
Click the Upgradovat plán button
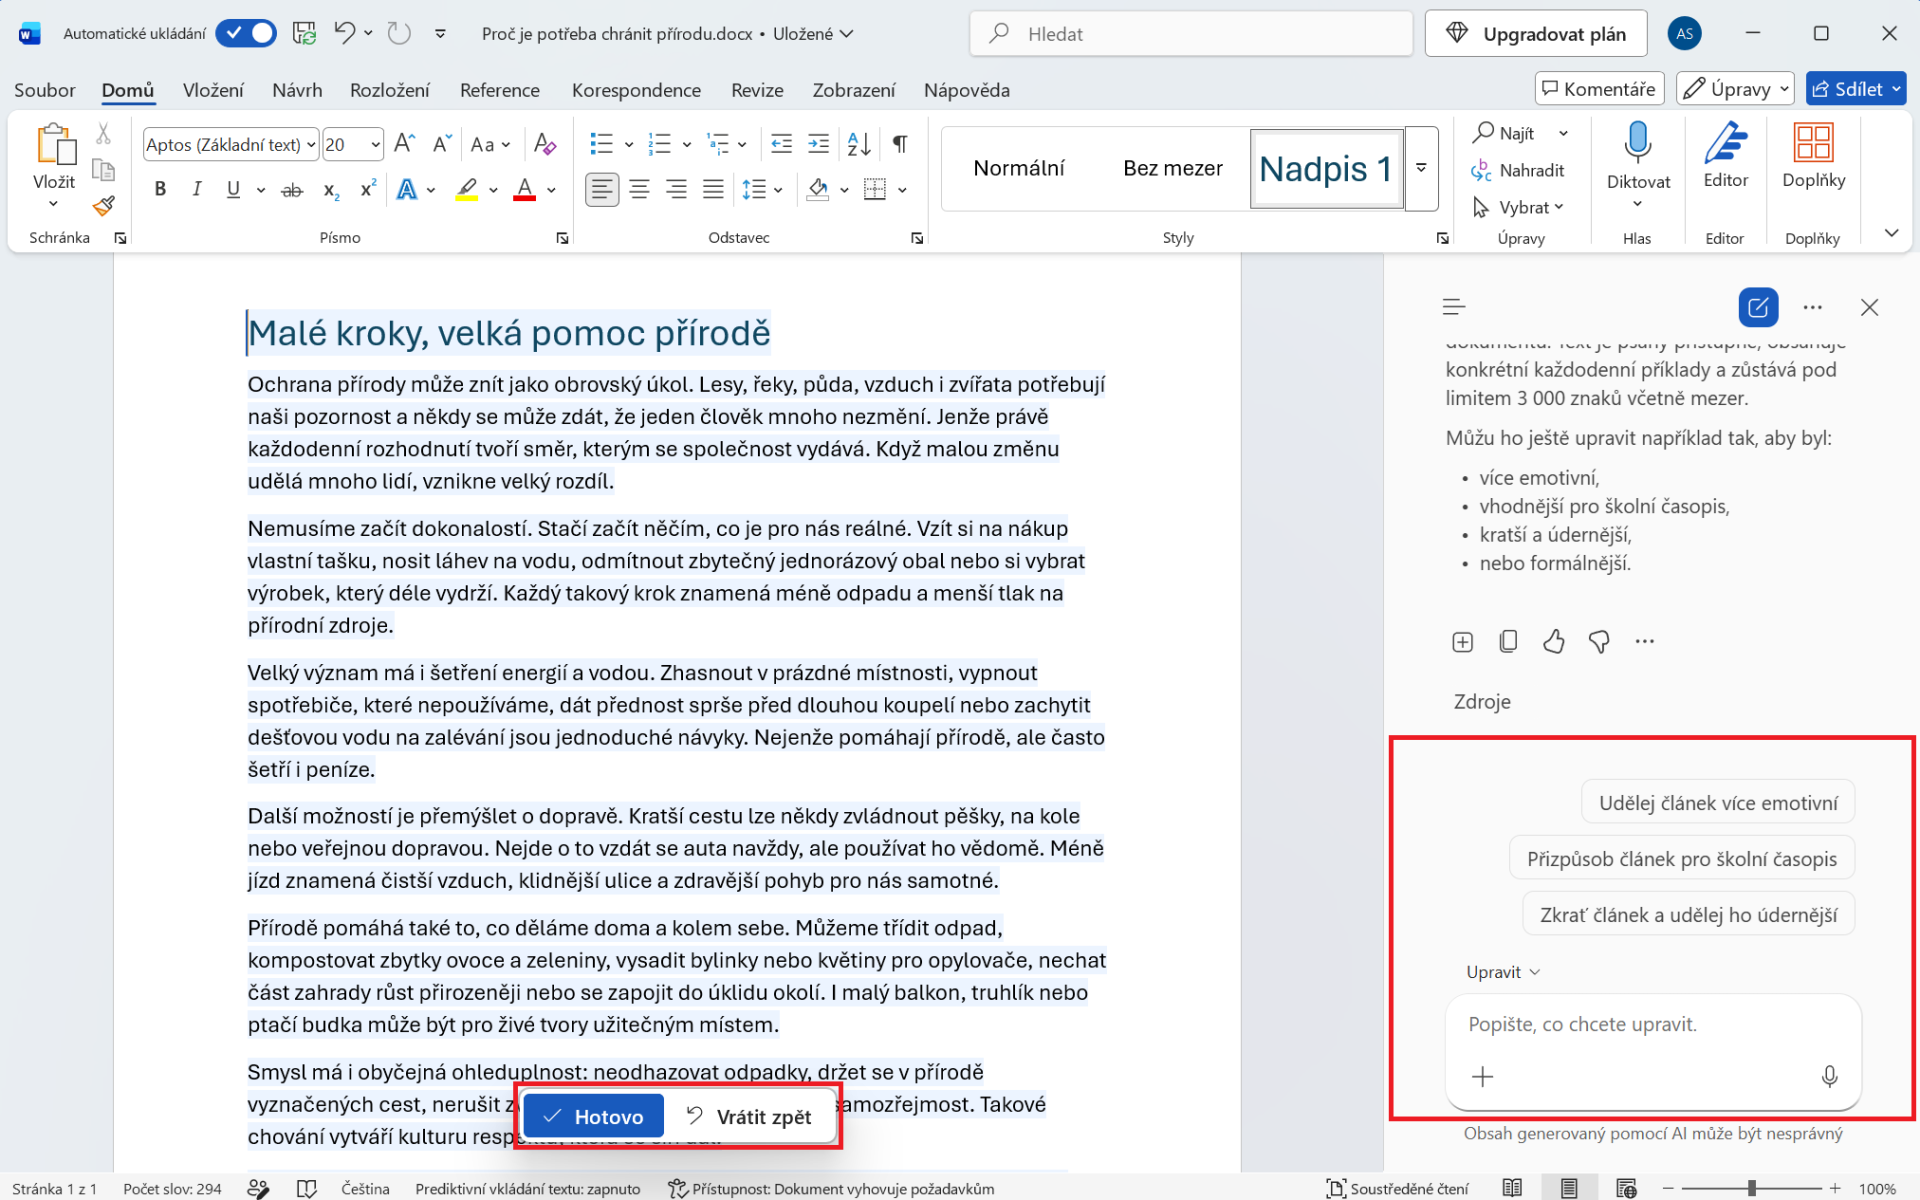(1536, 33)
